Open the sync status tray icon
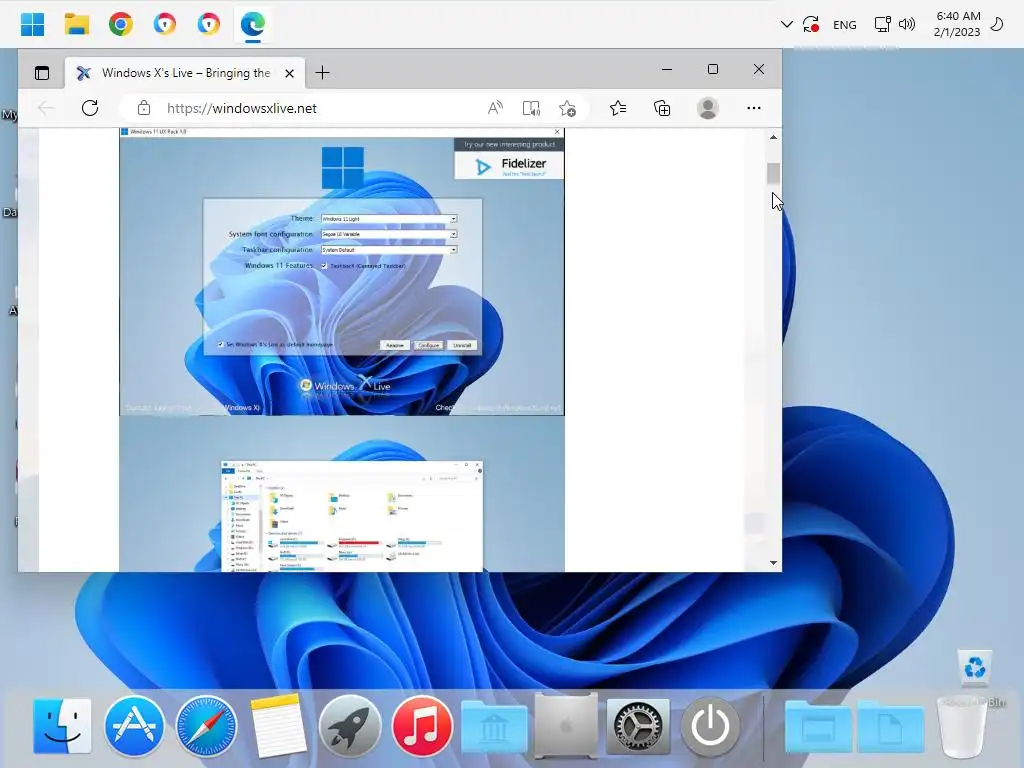This screenshot has width=1024, height=768. click(811, 25)
